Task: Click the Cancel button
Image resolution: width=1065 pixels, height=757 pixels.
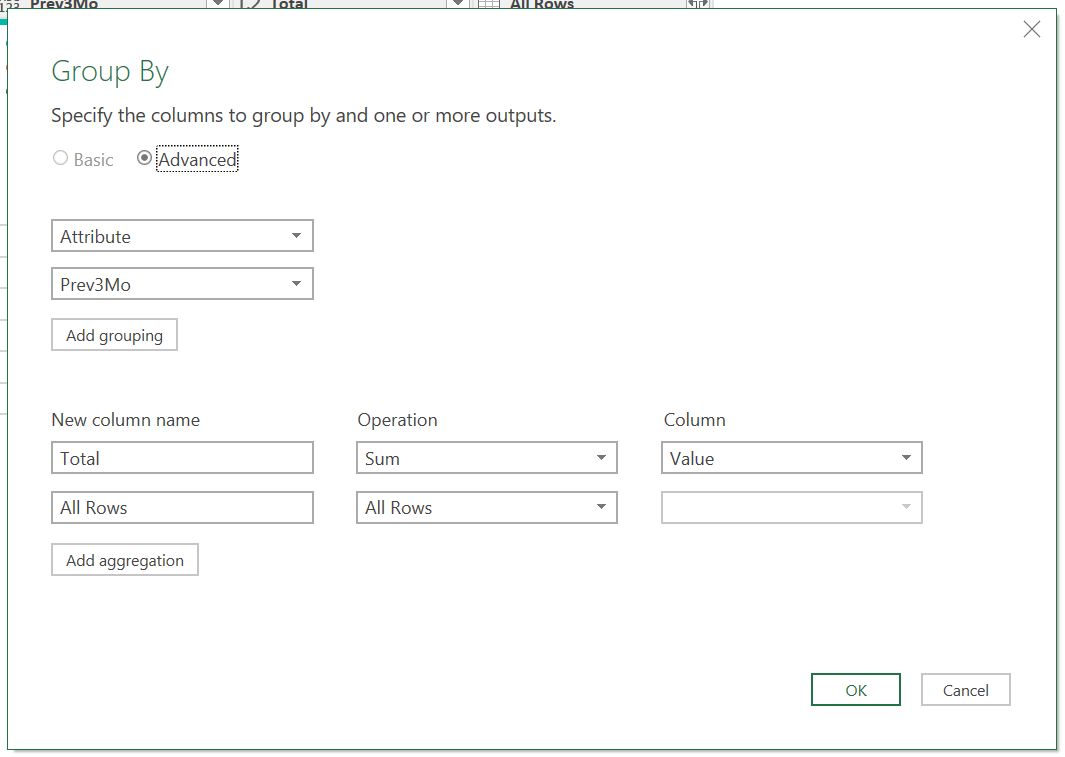Action: coord(965,690)
